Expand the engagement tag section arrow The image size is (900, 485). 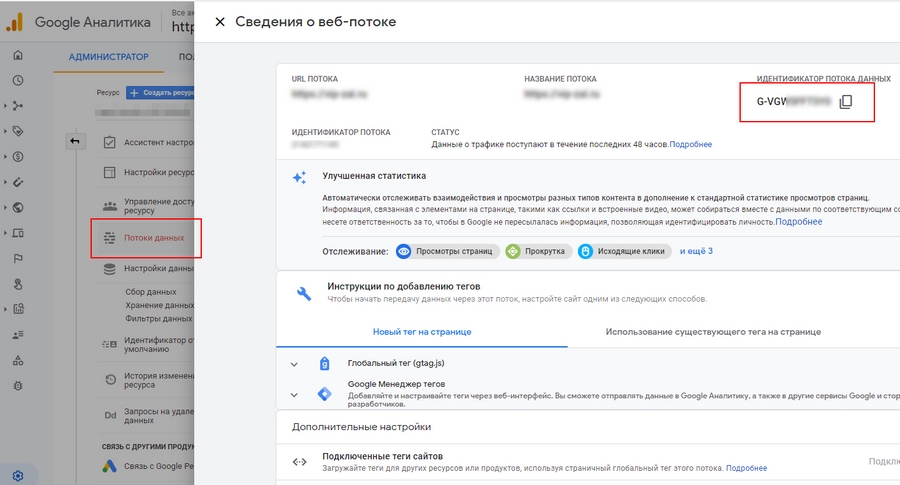pos(5,131)
